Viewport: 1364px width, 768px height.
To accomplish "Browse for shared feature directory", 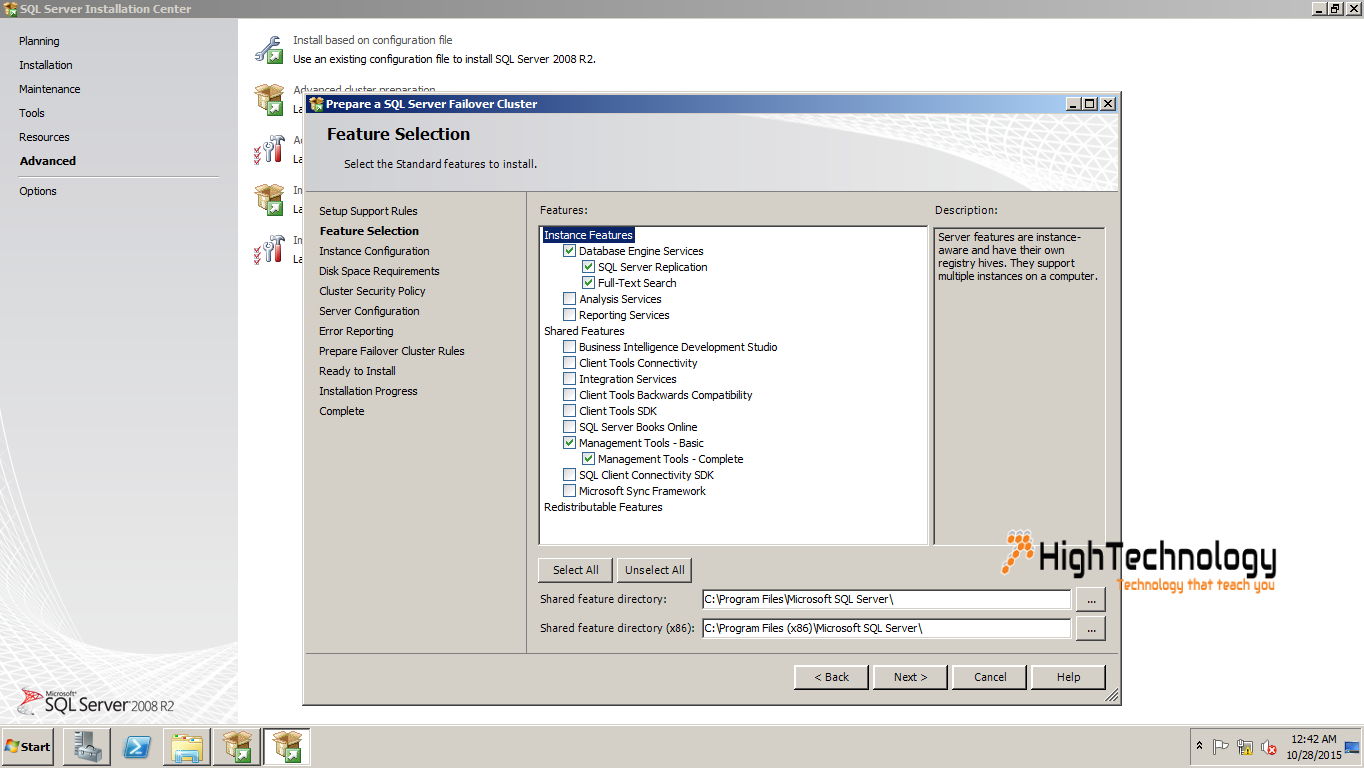I will (x=1090, y=599).
